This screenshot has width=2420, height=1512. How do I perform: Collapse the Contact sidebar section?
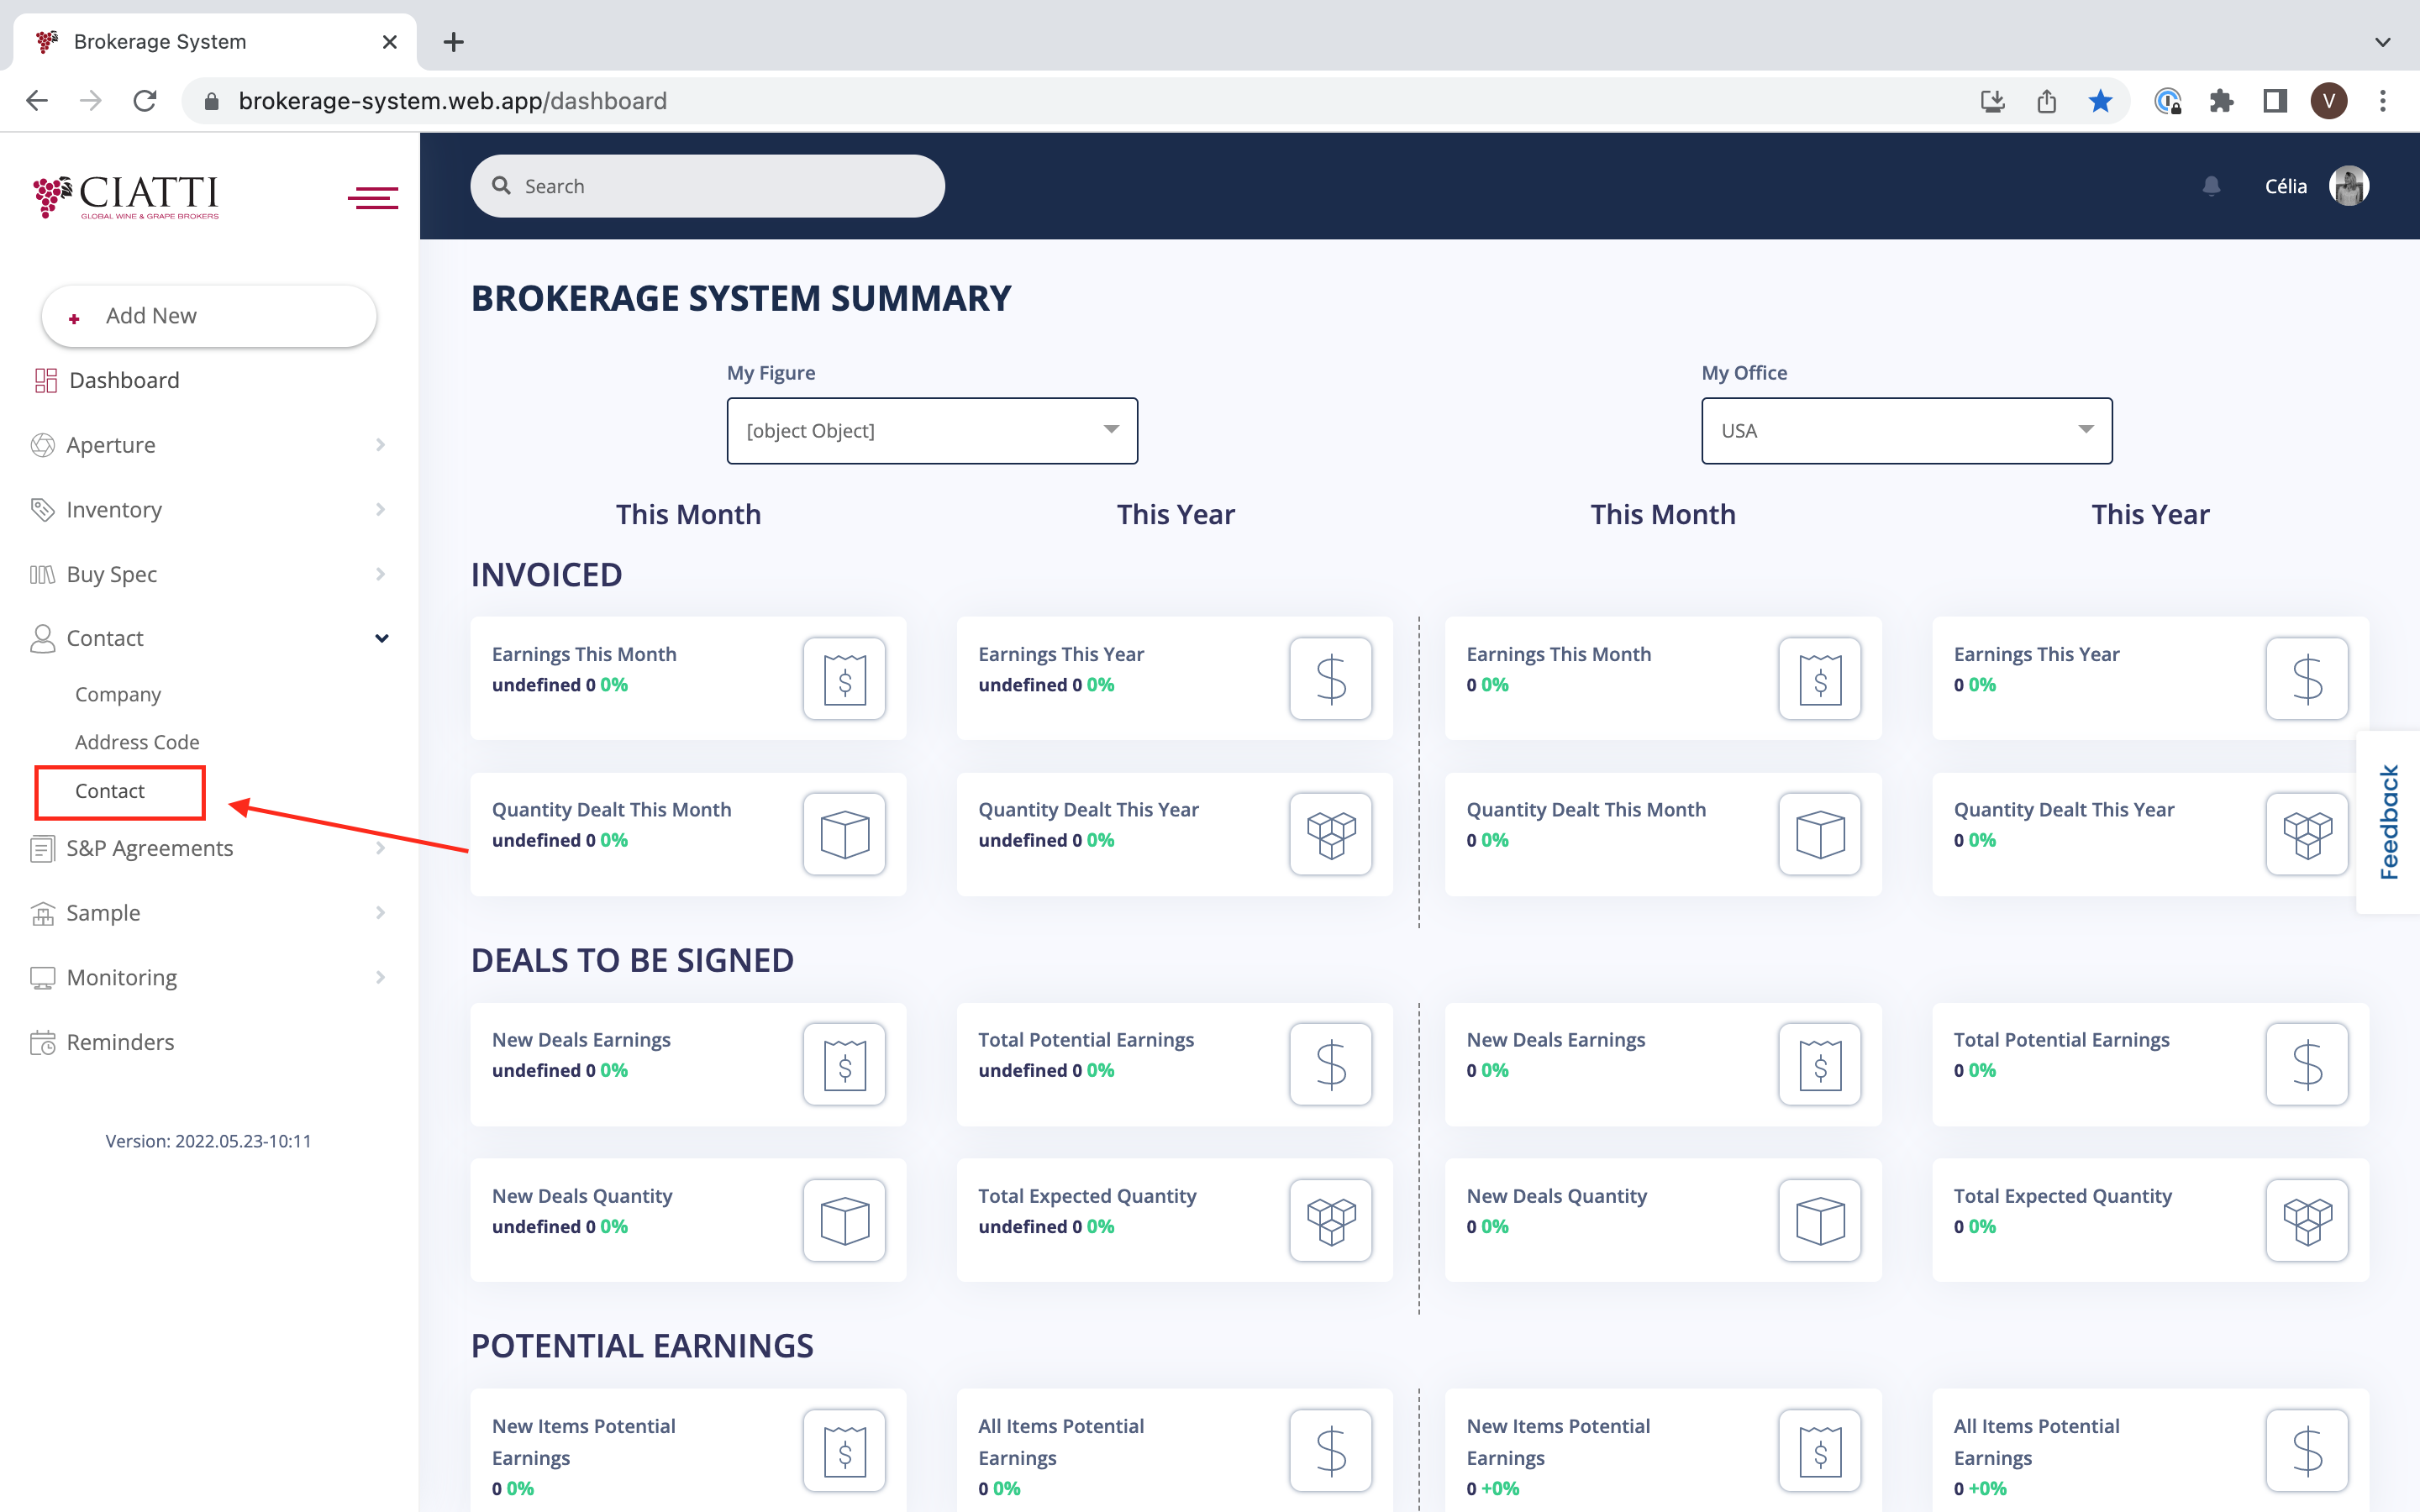point(381,638)
